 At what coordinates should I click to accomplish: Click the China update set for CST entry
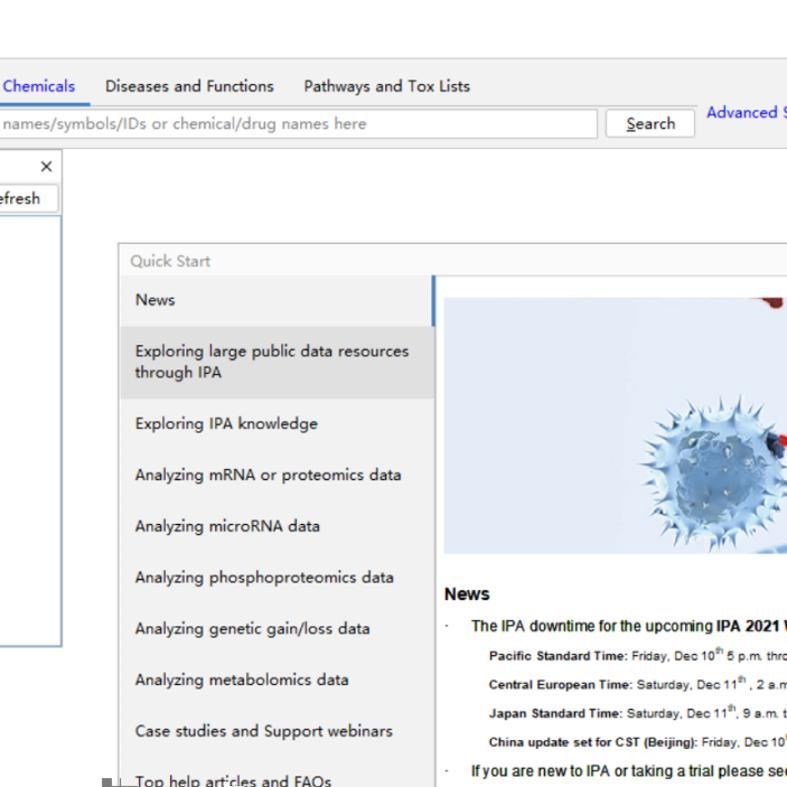[638, 742]
